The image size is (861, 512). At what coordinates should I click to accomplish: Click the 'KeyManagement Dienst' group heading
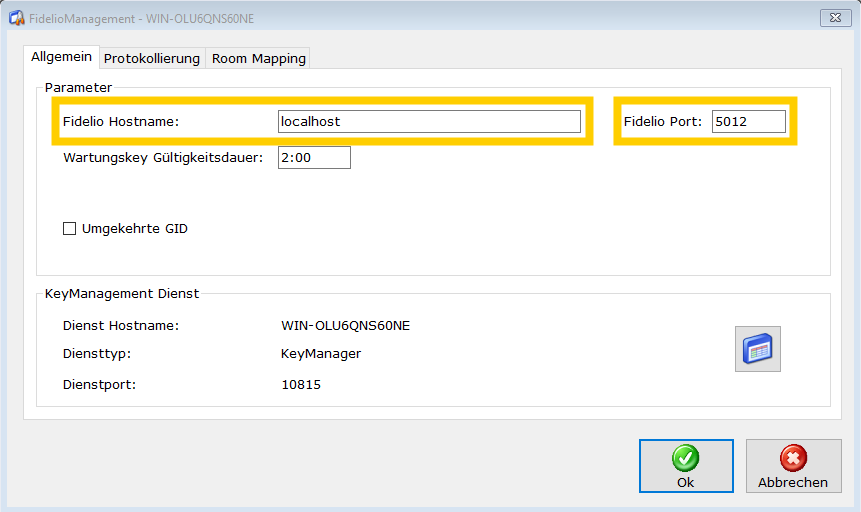(x=122, y=294)
